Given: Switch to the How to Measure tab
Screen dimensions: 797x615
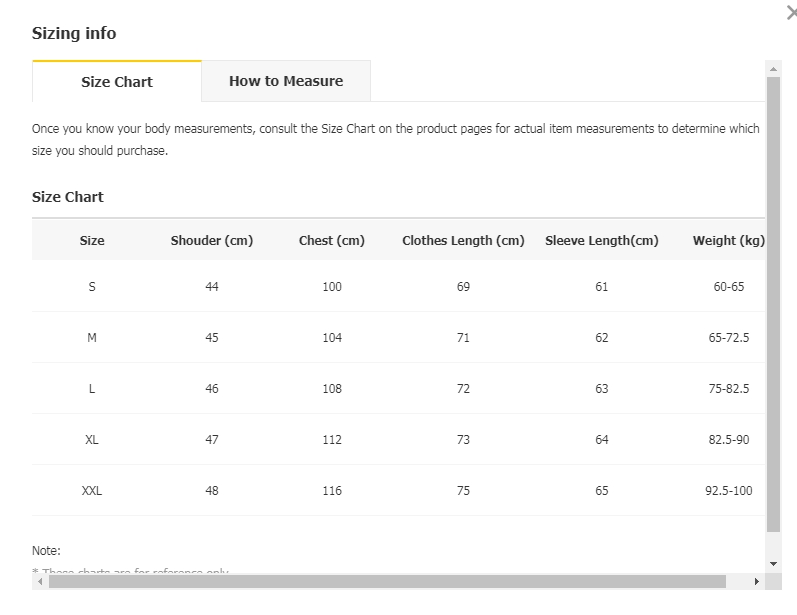Looking at the screenshot, I should coord(286,81).
